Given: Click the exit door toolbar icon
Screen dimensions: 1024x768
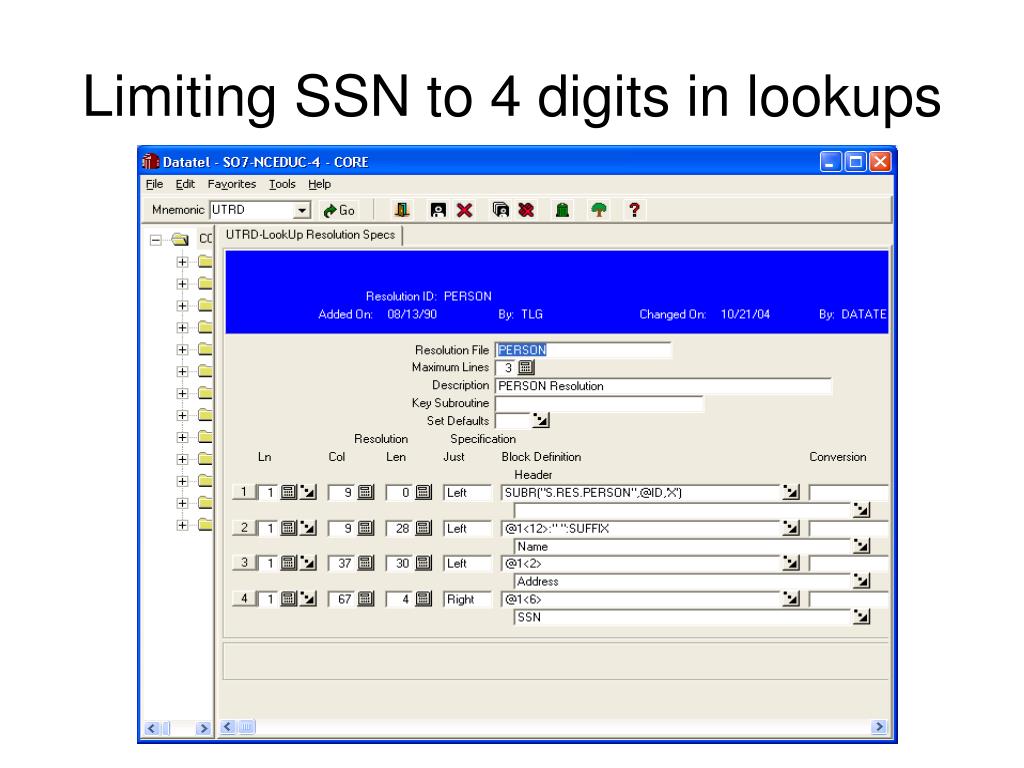Looking at the screenshot, I should [402, 210].
